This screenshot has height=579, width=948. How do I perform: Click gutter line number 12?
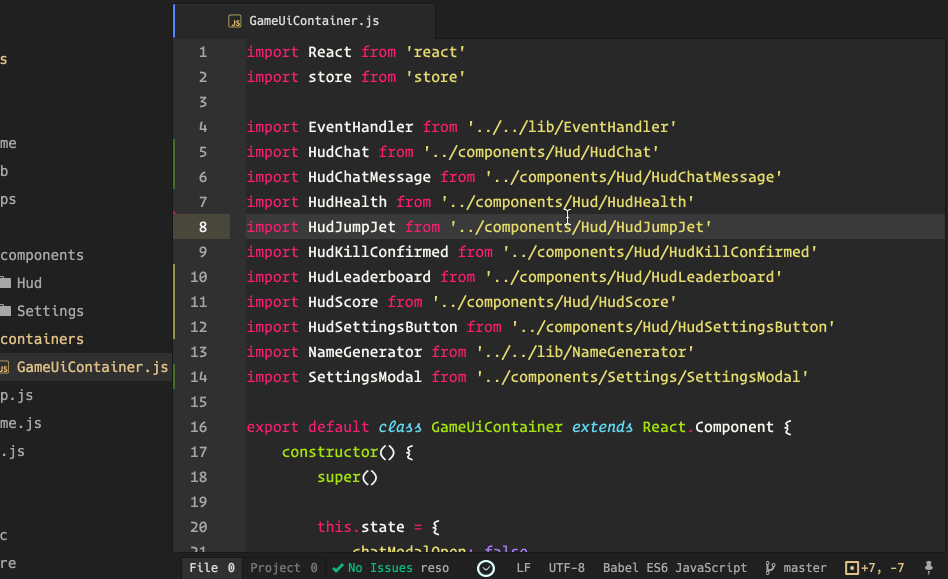(x=199, y=327)
